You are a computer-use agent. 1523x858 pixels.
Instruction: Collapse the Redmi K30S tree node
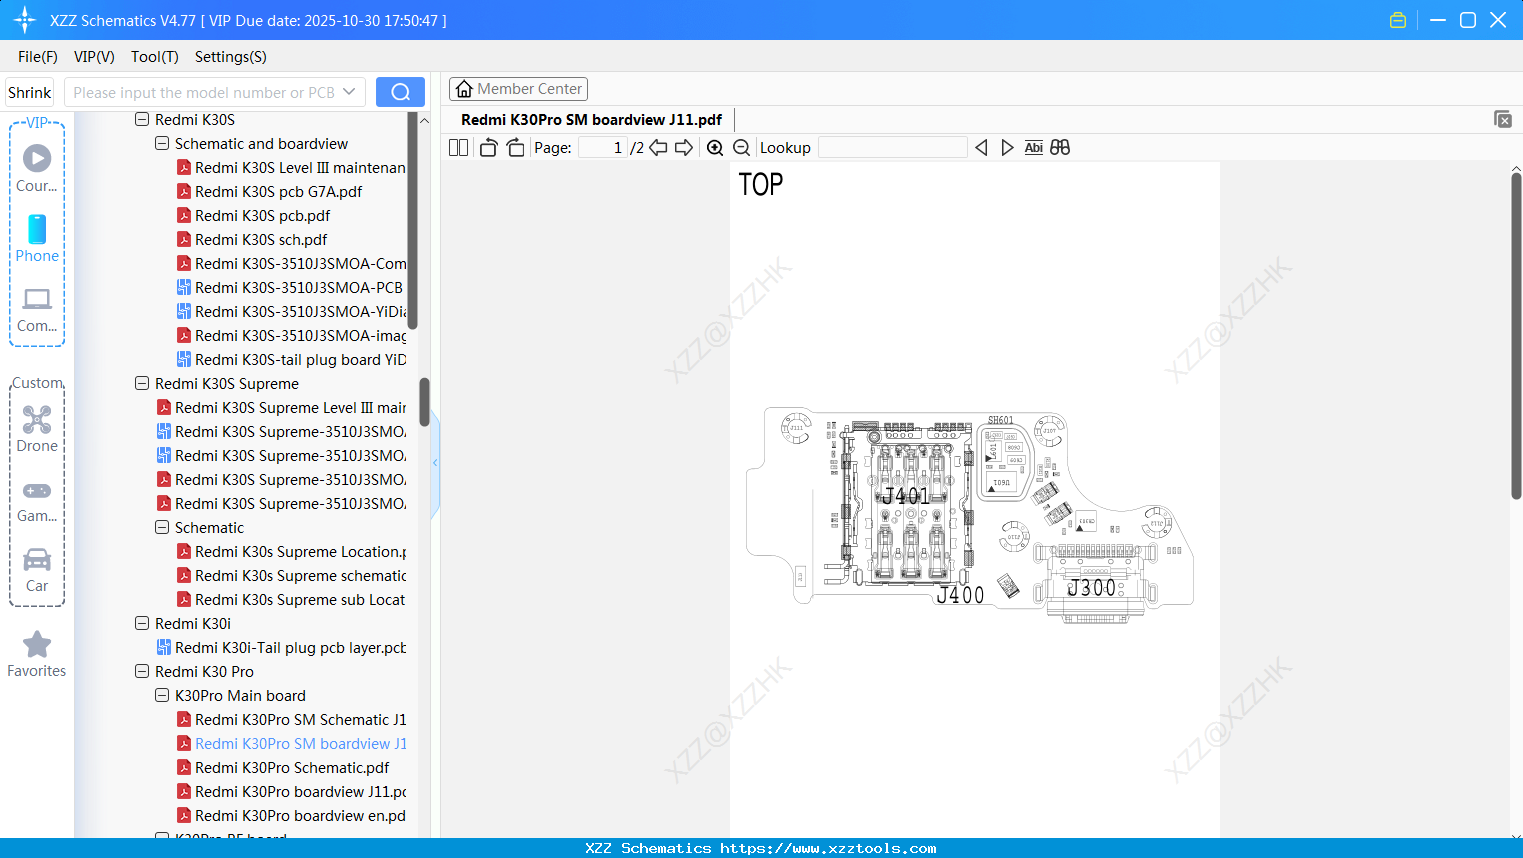click(x=142, y=120)
